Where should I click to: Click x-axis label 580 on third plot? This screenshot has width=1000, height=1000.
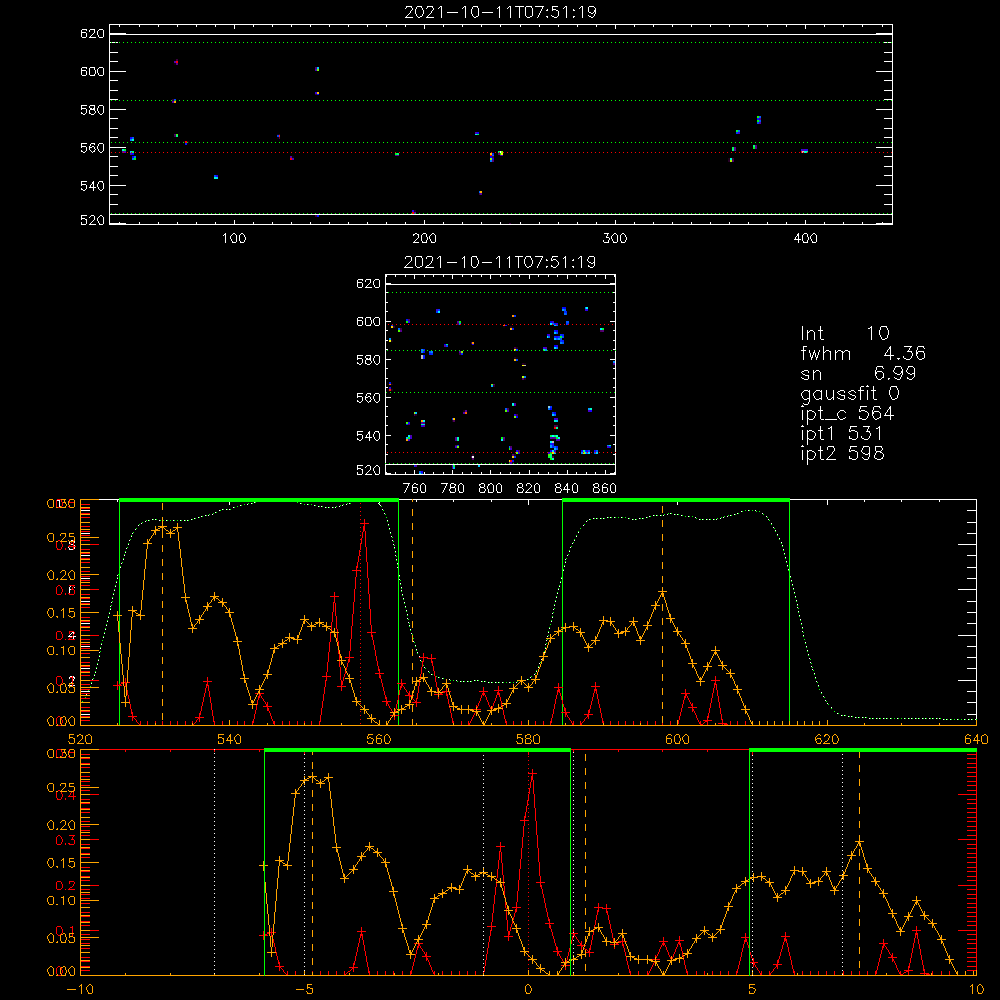point(528,739)
